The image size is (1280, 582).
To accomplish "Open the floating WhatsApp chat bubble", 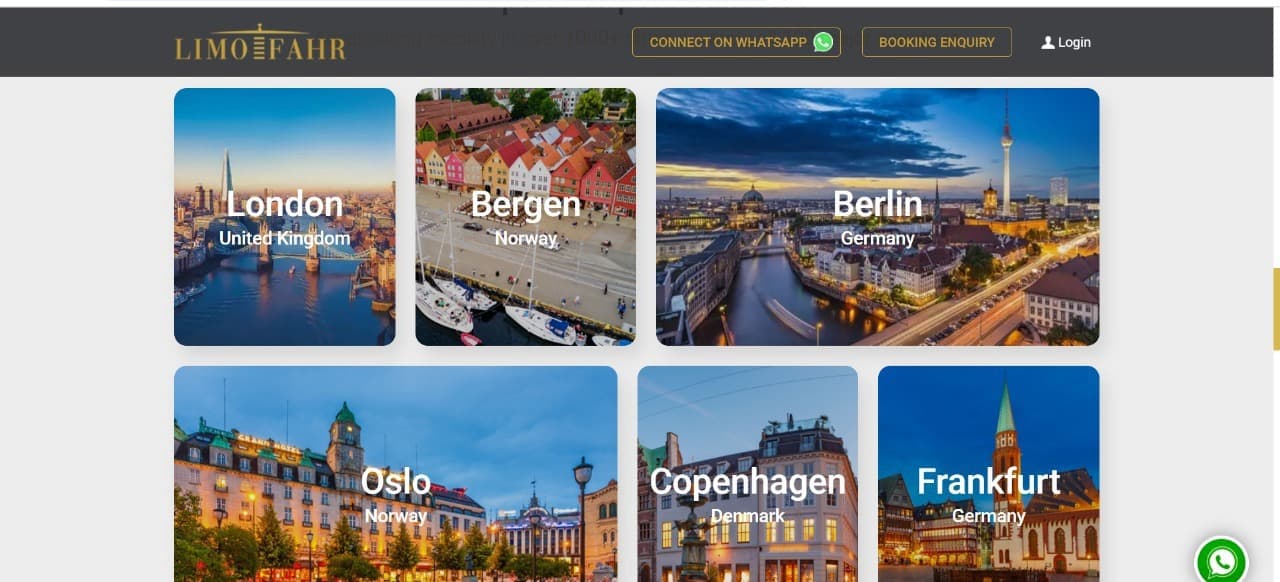I will (1221, 561).
